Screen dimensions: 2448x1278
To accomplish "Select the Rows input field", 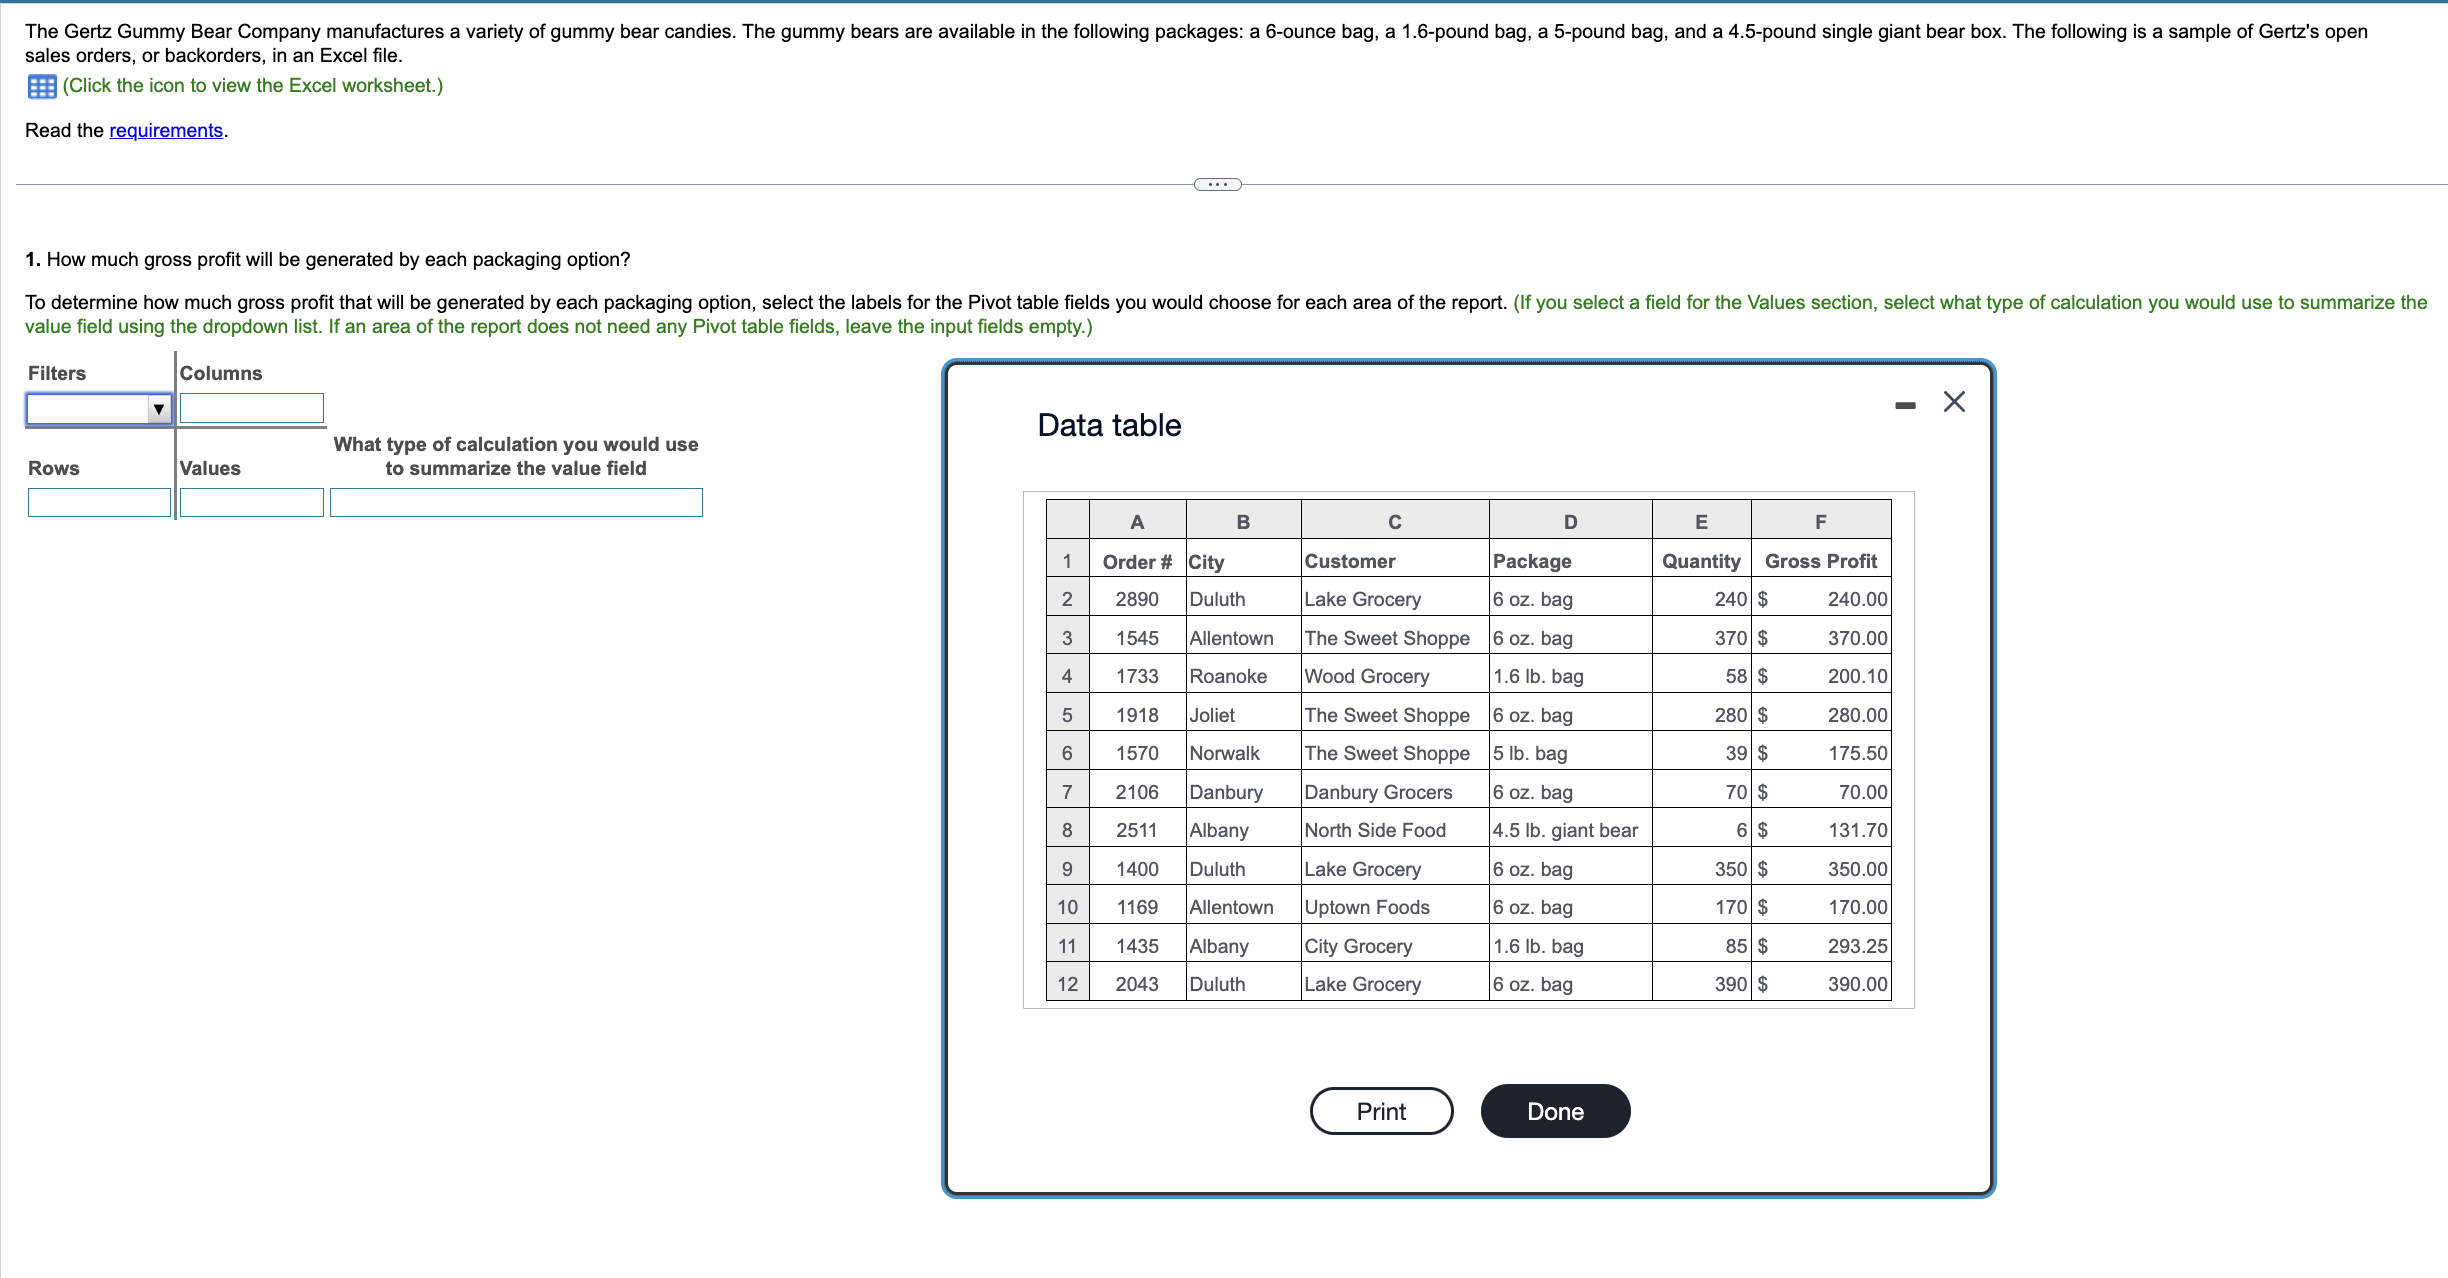I will (99, 502).
